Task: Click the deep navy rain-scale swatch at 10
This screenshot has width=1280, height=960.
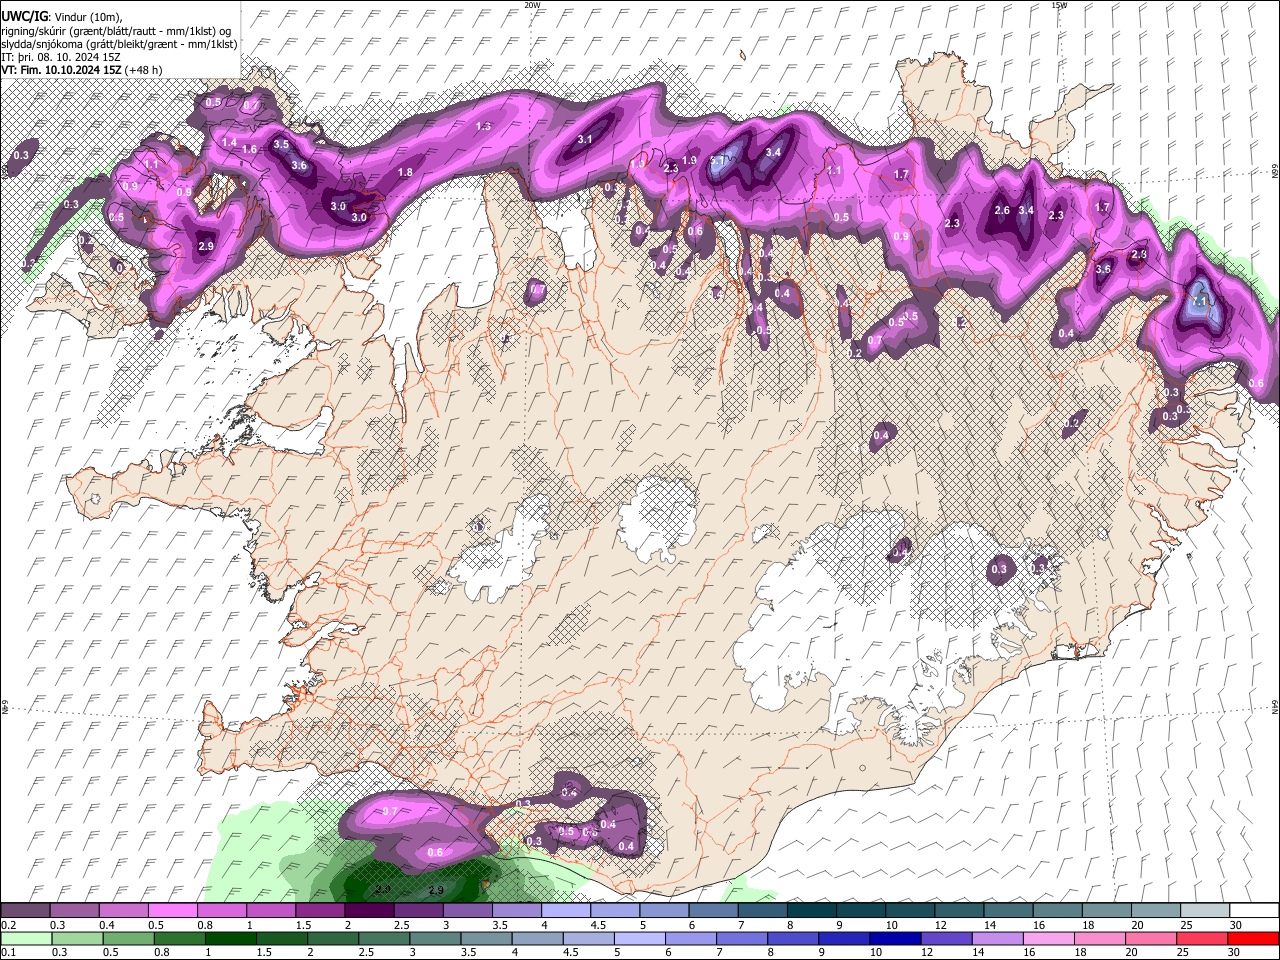Action: click(896, 938)
